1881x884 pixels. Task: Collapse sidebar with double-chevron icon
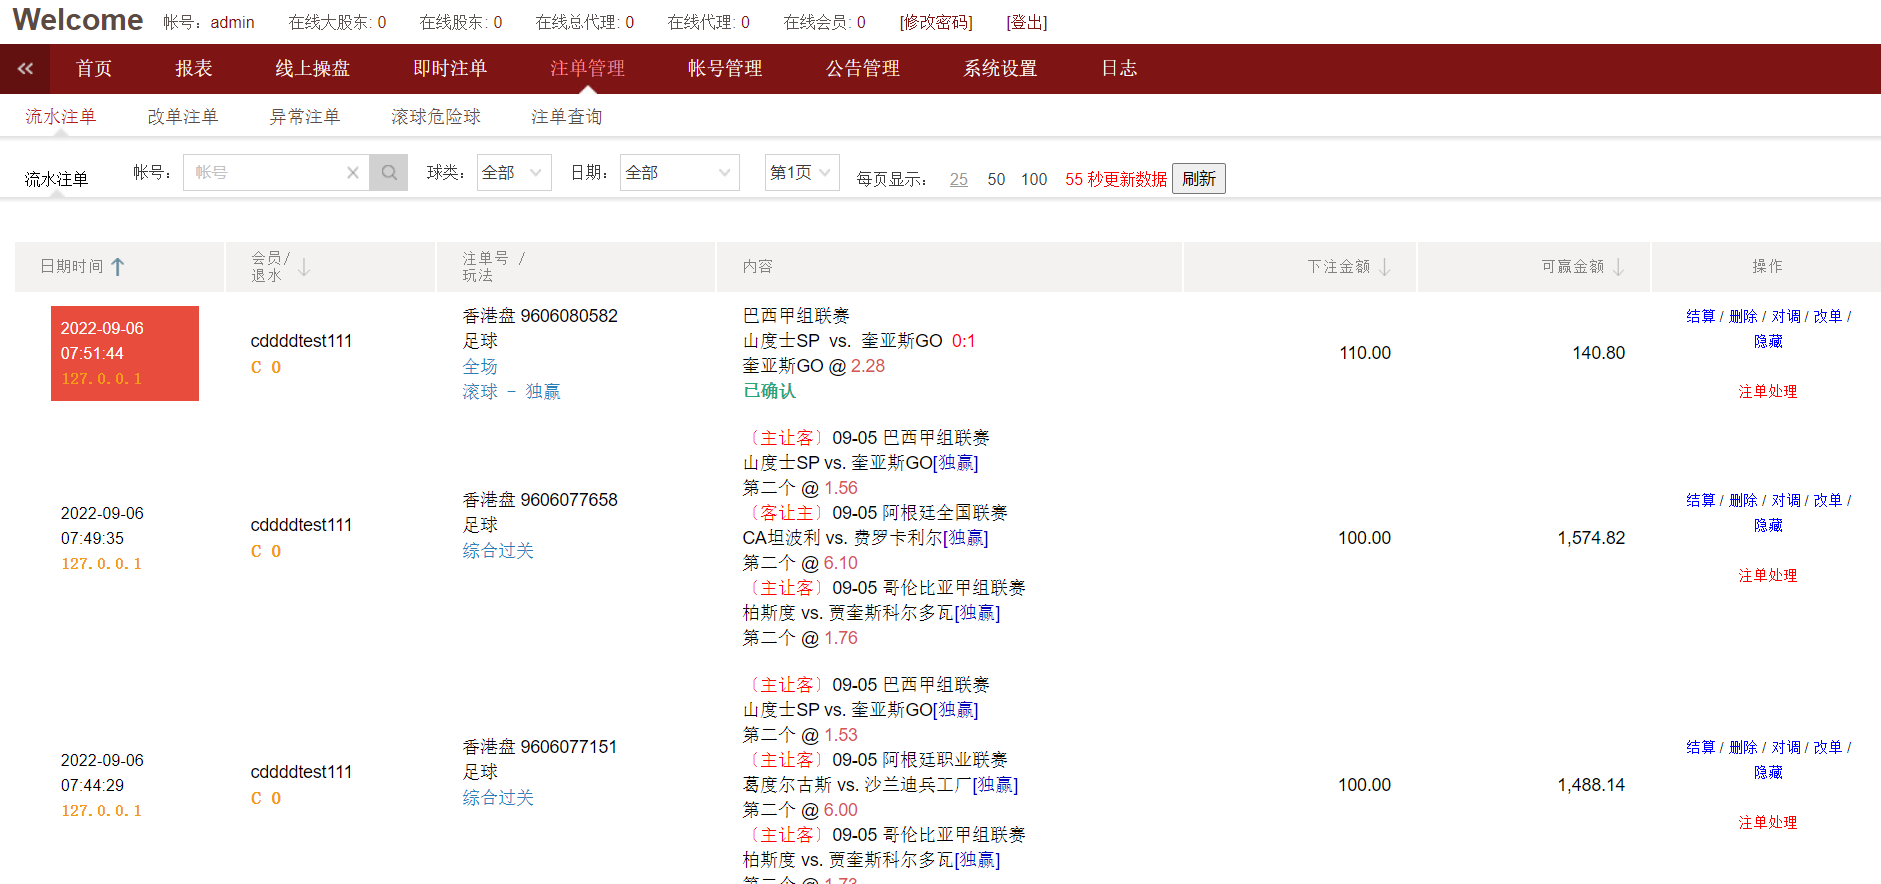(25, 68)
